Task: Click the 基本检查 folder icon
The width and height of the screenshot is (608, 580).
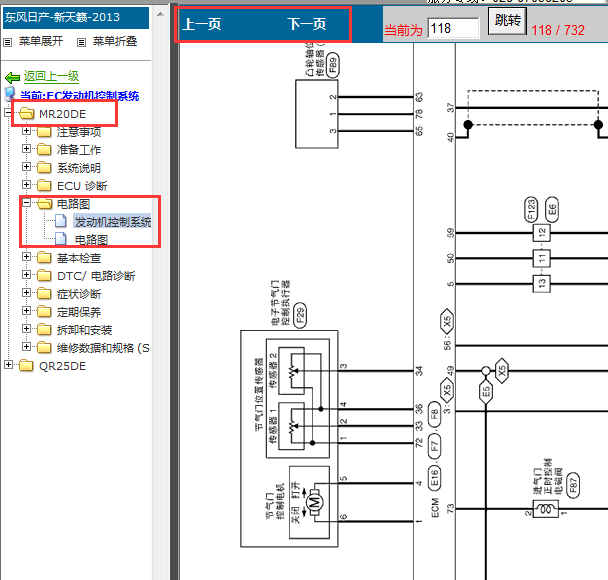Action: coord(44,257)
